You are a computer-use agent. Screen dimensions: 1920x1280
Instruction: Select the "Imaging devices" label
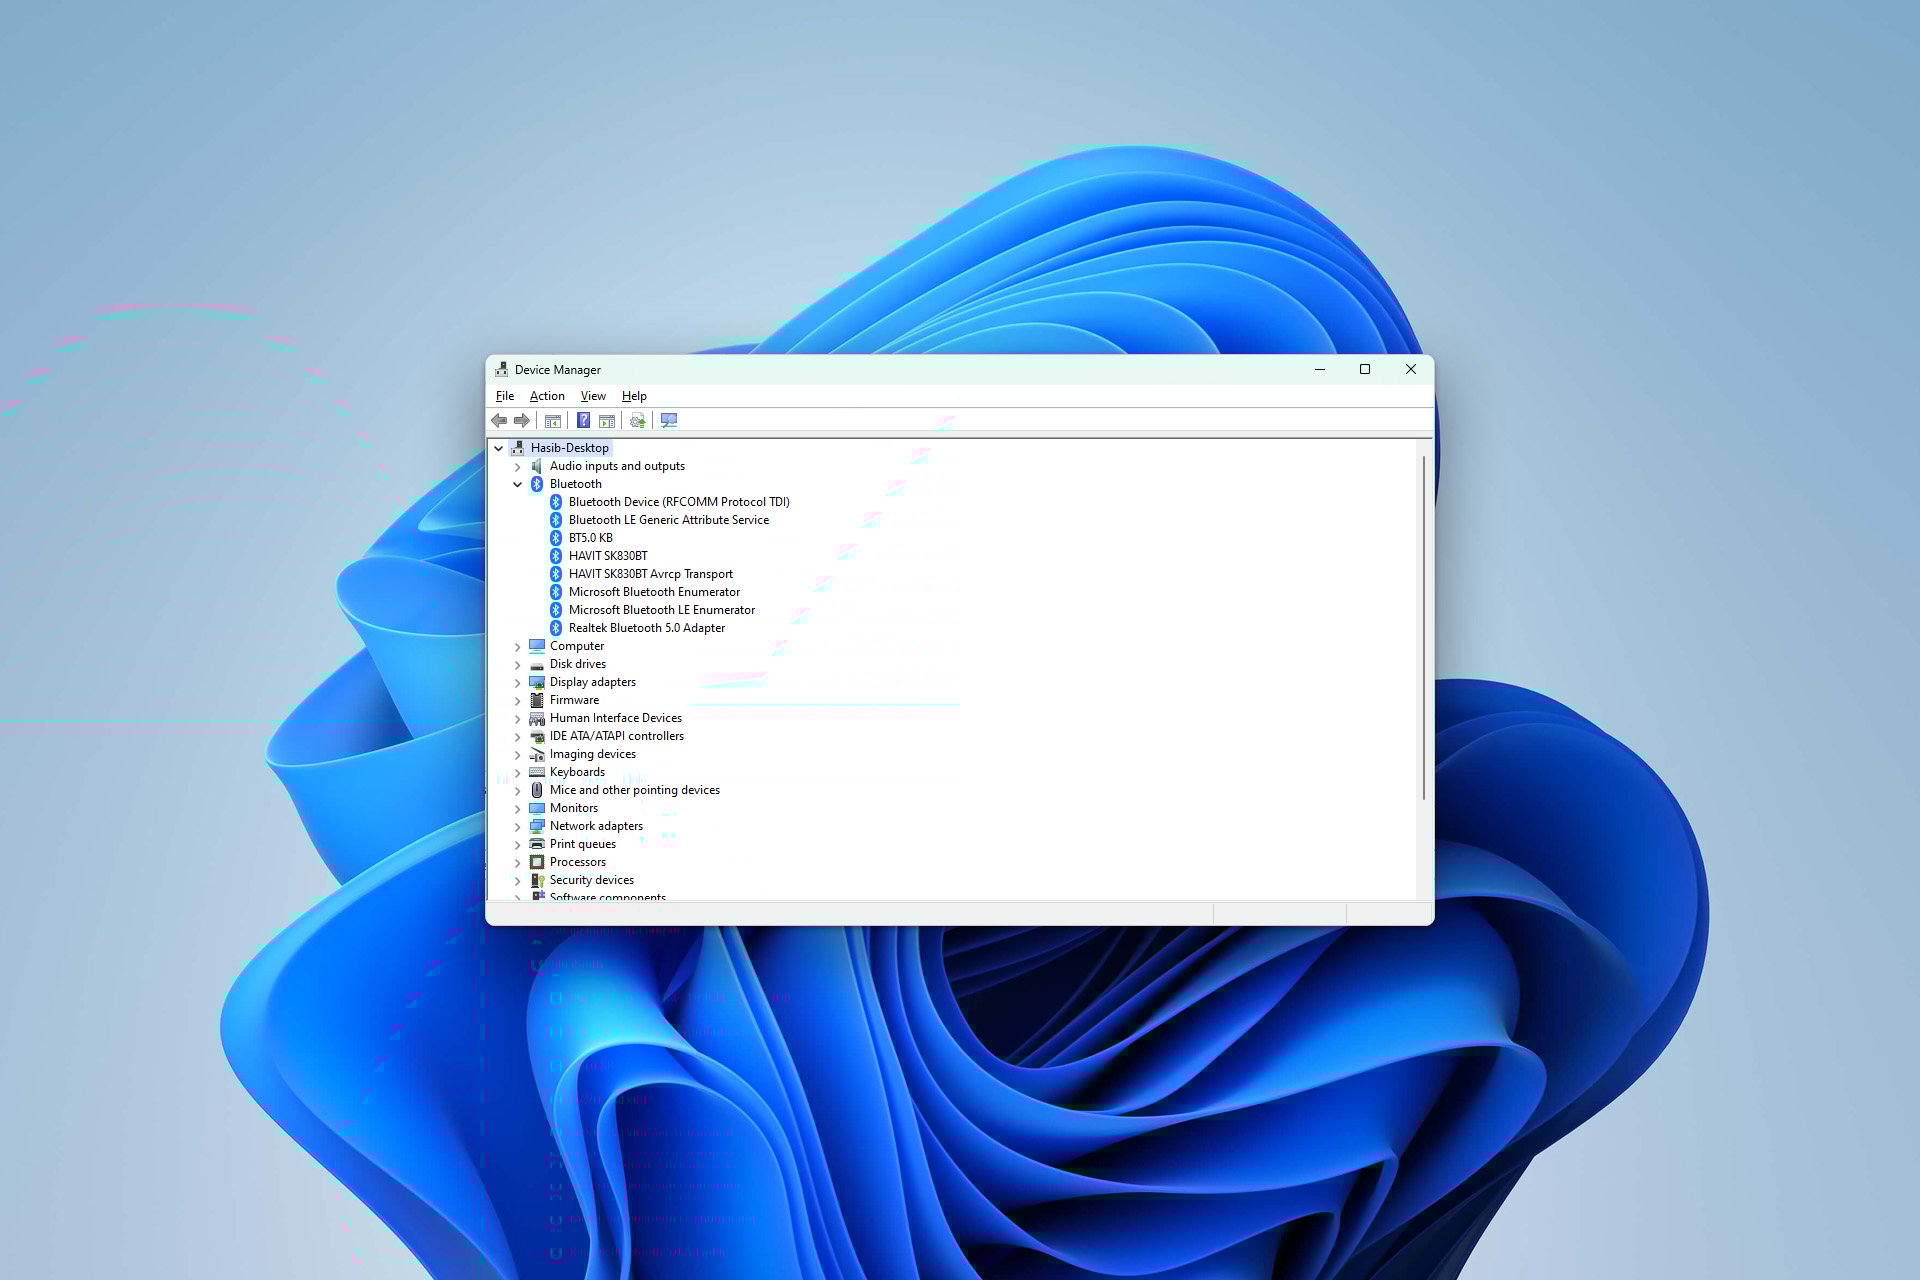(593, 754)
